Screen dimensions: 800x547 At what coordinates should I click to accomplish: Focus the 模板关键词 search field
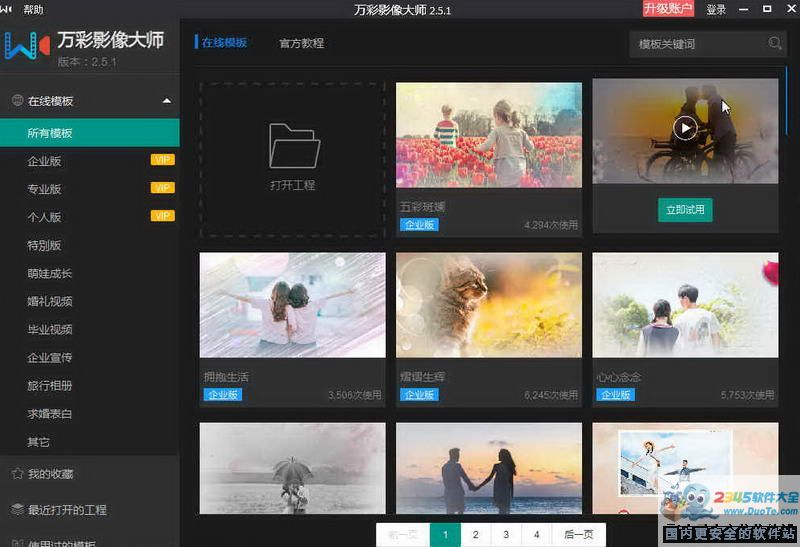click(708, 44)
